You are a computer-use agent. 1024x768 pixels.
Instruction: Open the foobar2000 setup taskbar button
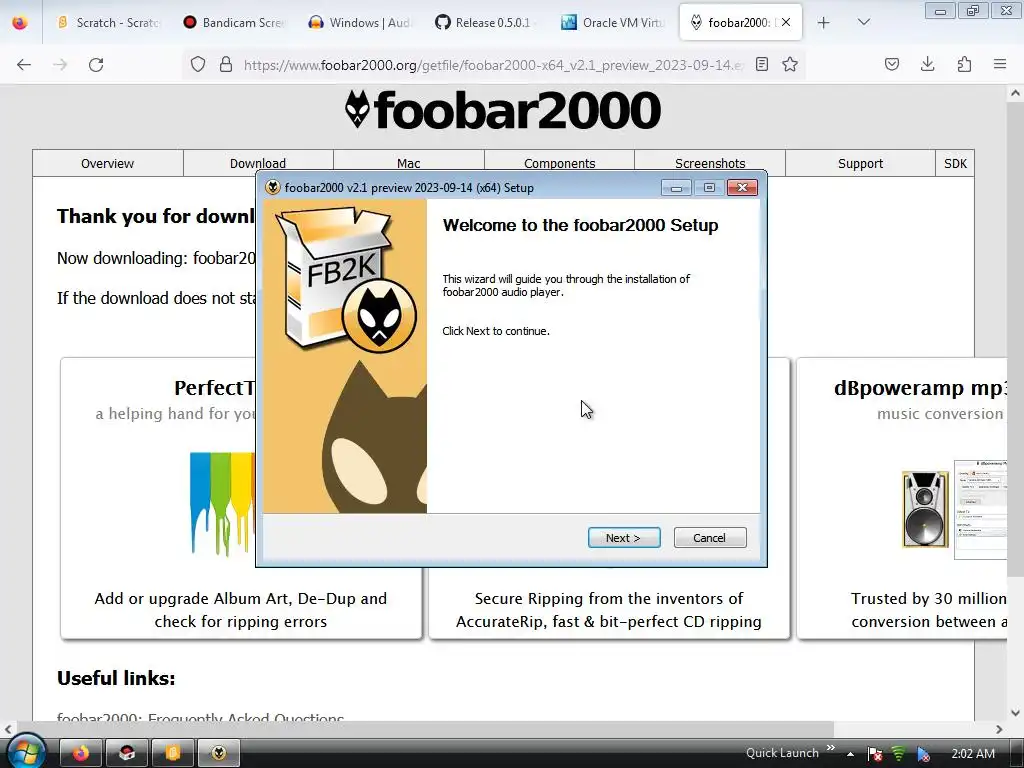(219, 754)
